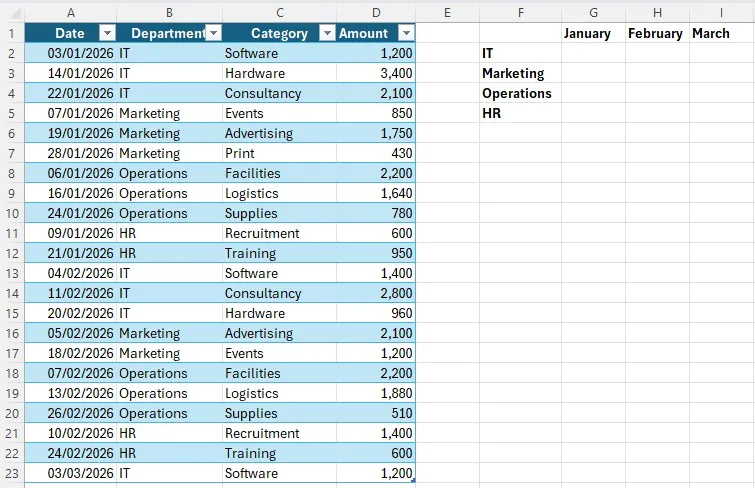Click the Print category cell
The width and height of the screenshot is (755, 488).
[x=279, y=153]
